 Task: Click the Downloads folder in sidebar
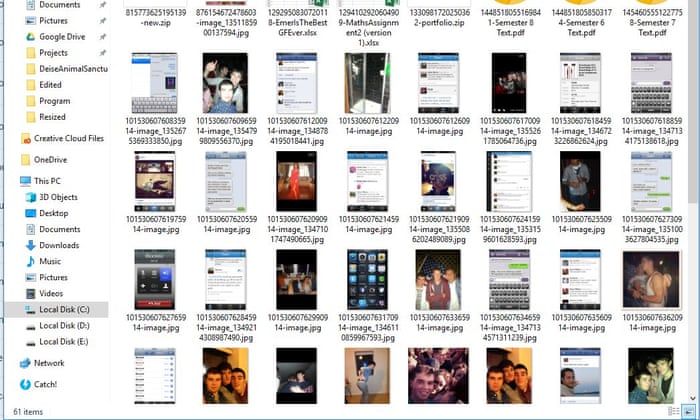click(x=59, y=245)
